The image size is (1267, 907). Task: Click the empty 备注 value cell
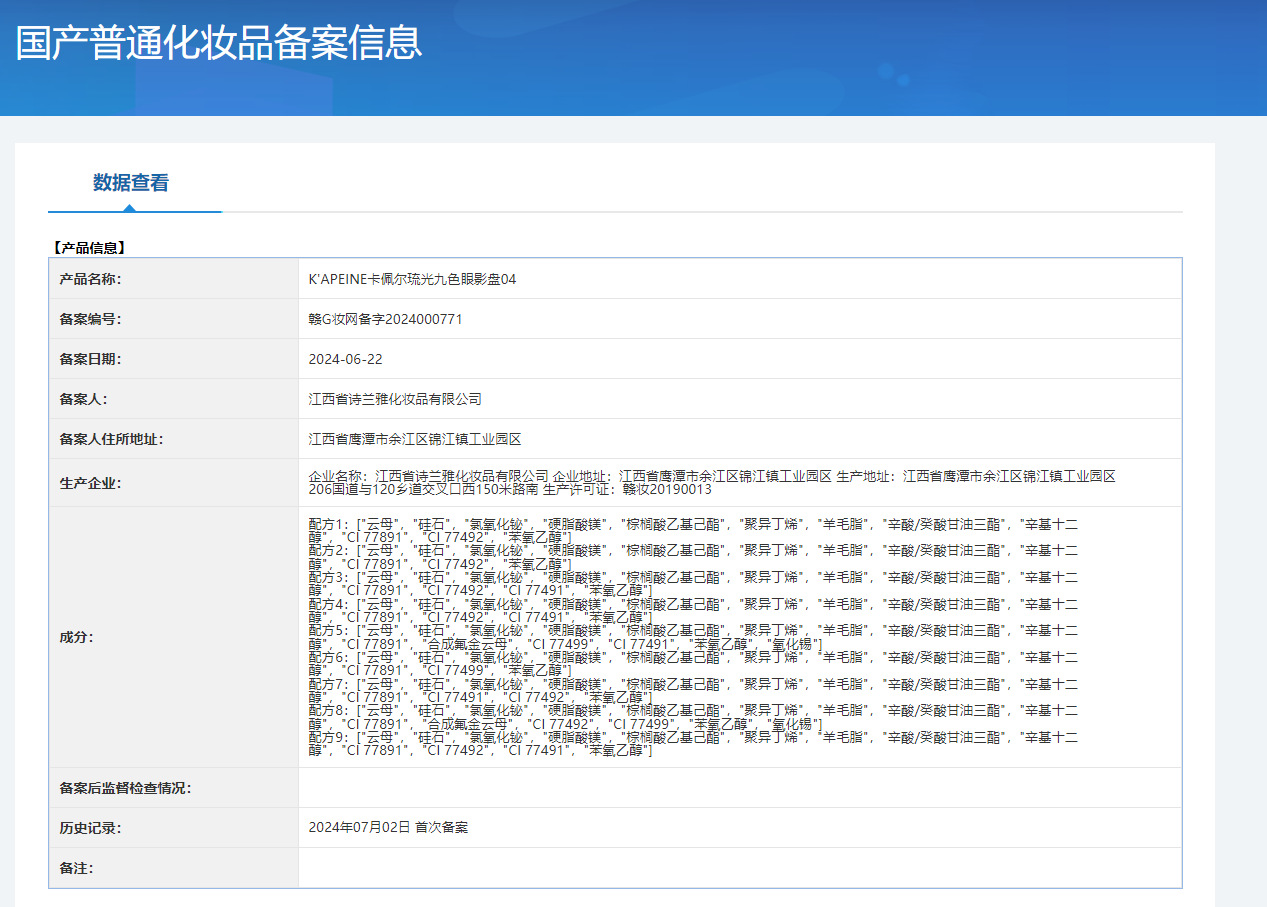(x=739, y=868)
